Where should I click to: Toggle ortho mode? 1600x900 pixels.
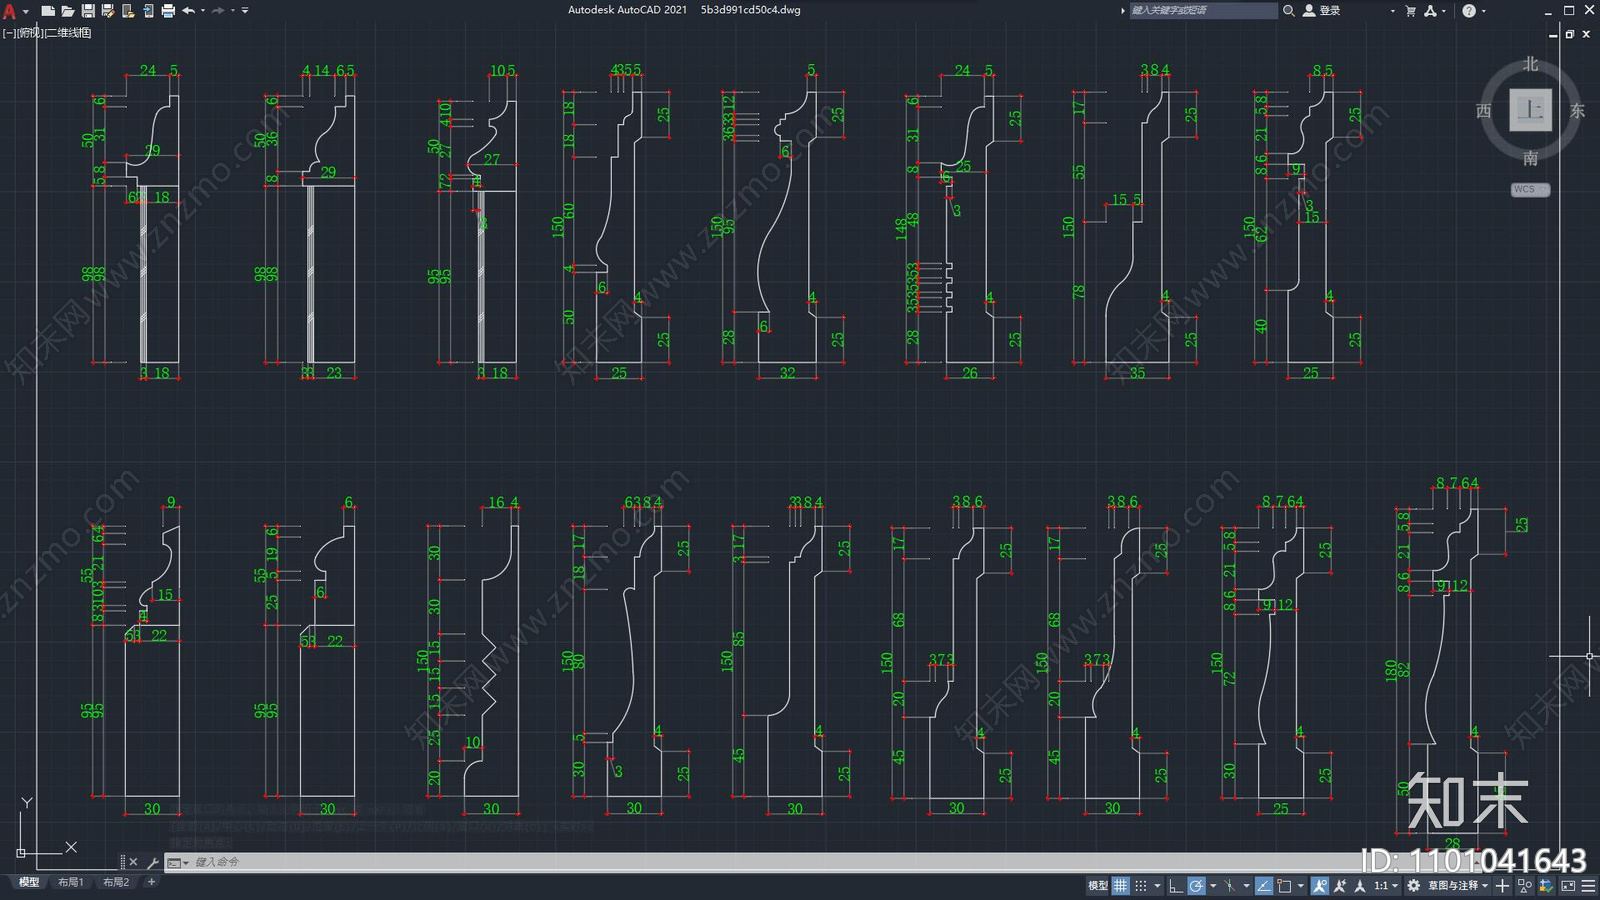[x=1176, y=886]
